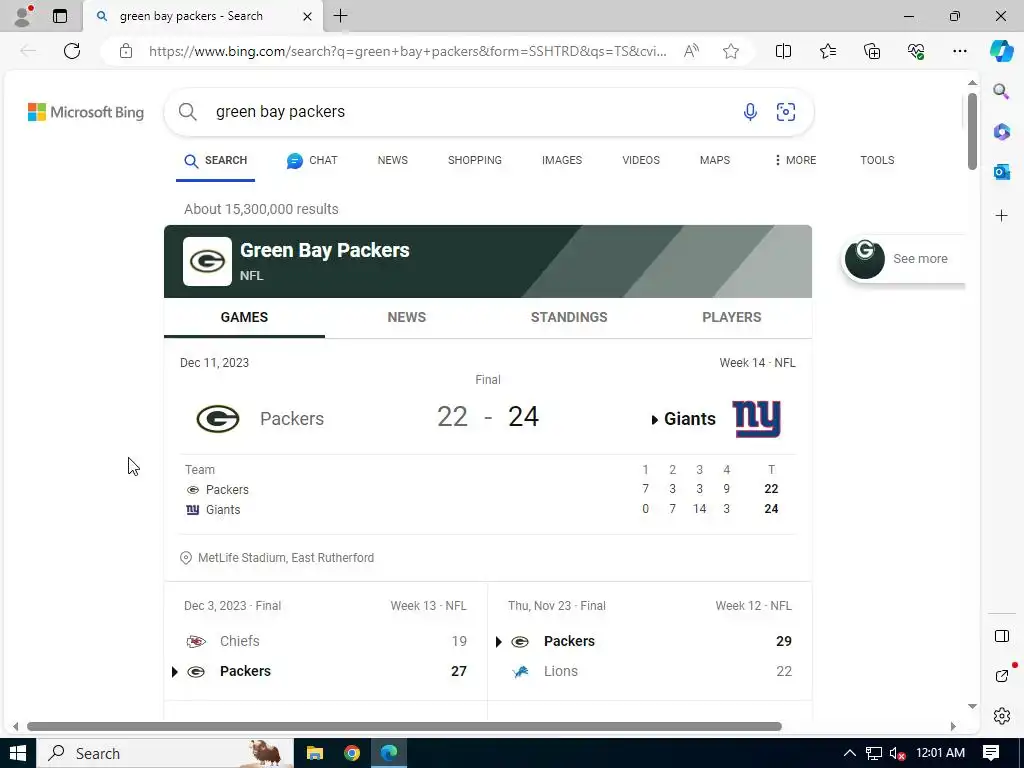Open sidebar search icon

coord(1001,91)
